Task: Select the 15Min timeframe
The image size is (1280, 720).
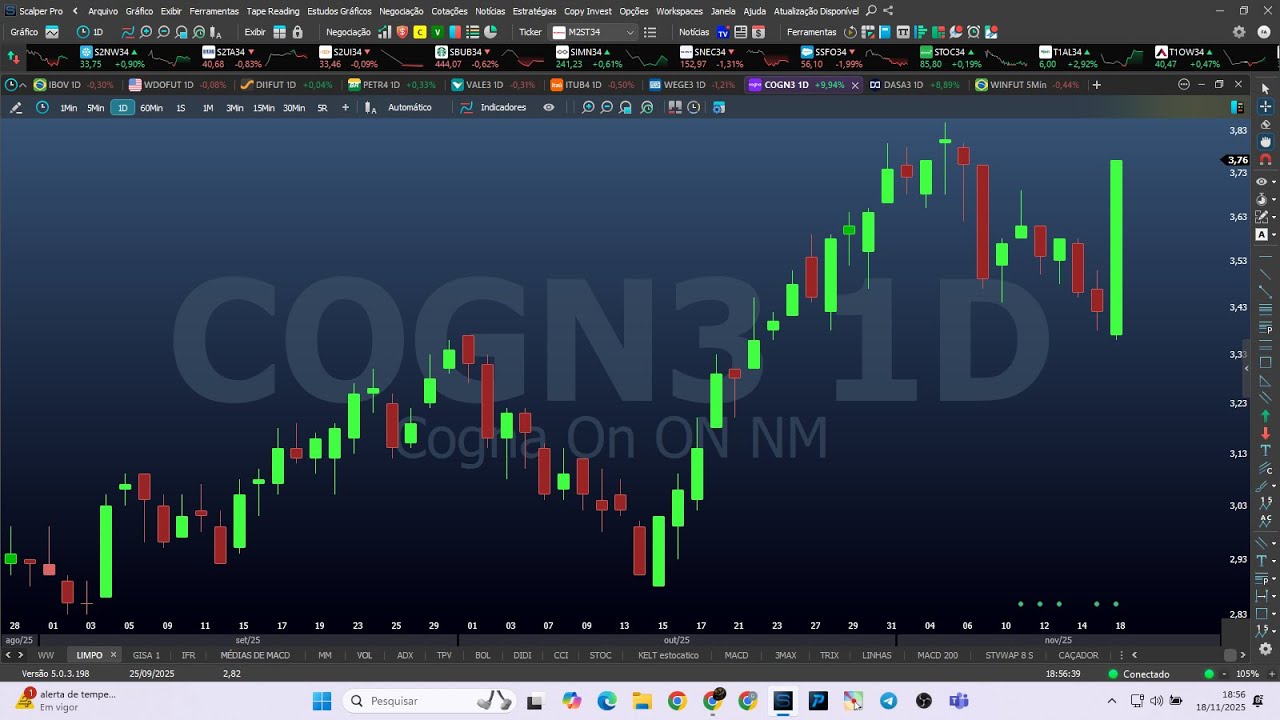Action: 263,108
